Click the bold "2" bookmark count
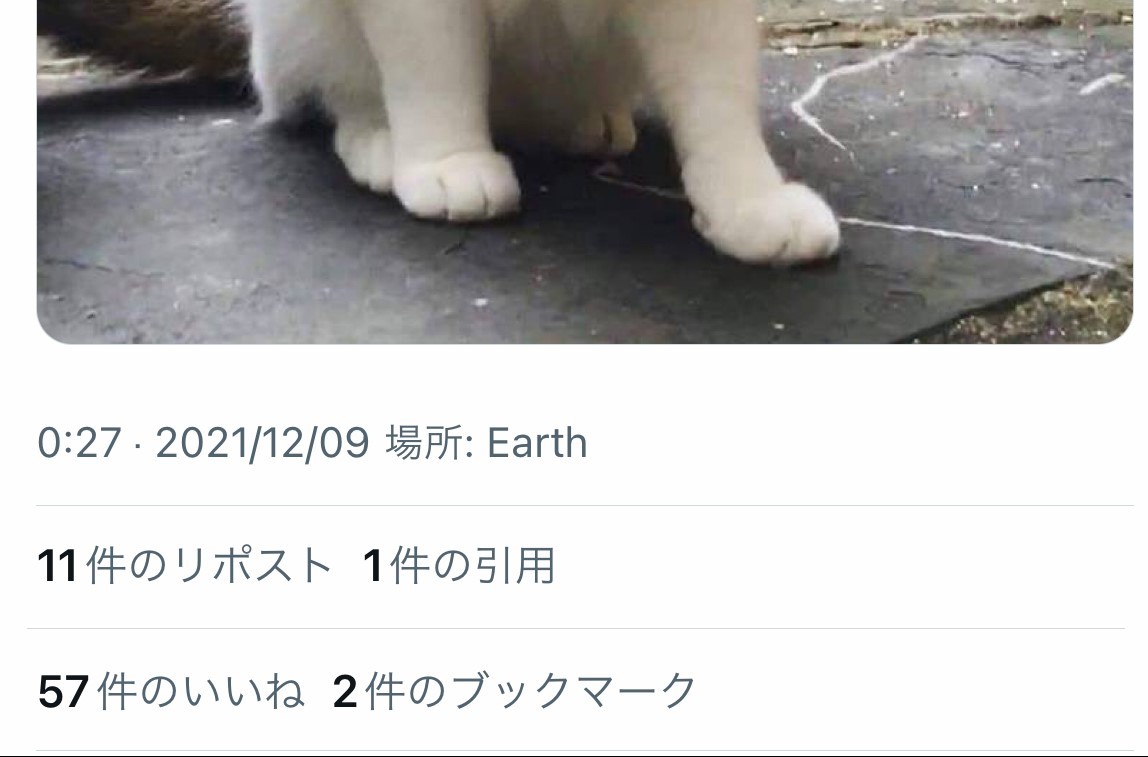This screenshot has height=757, width=1148. tap(345, 692)
